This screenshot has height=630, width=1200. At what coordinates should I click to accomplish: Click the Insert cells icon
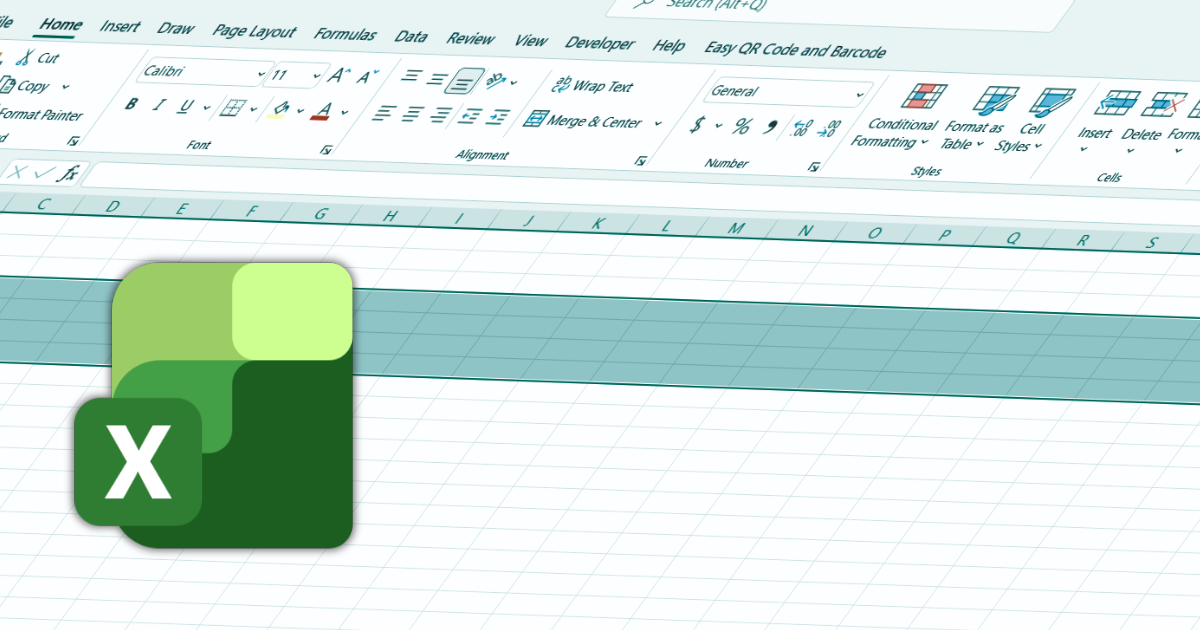click(x=1118, y=104)
